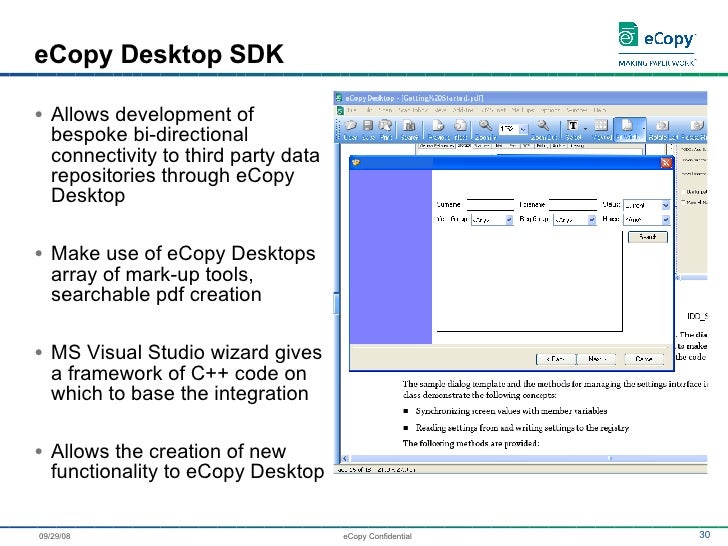
Task: Click the Rotate Left icon
Action: click(x=663, y=130)
